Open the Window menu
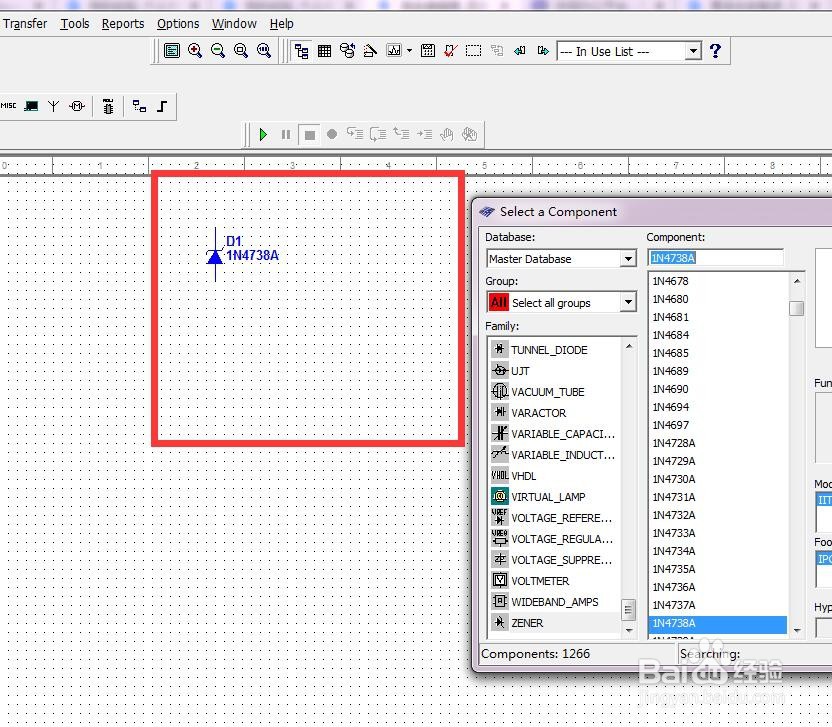The image size is (832, 727). [x=234, y=24]
